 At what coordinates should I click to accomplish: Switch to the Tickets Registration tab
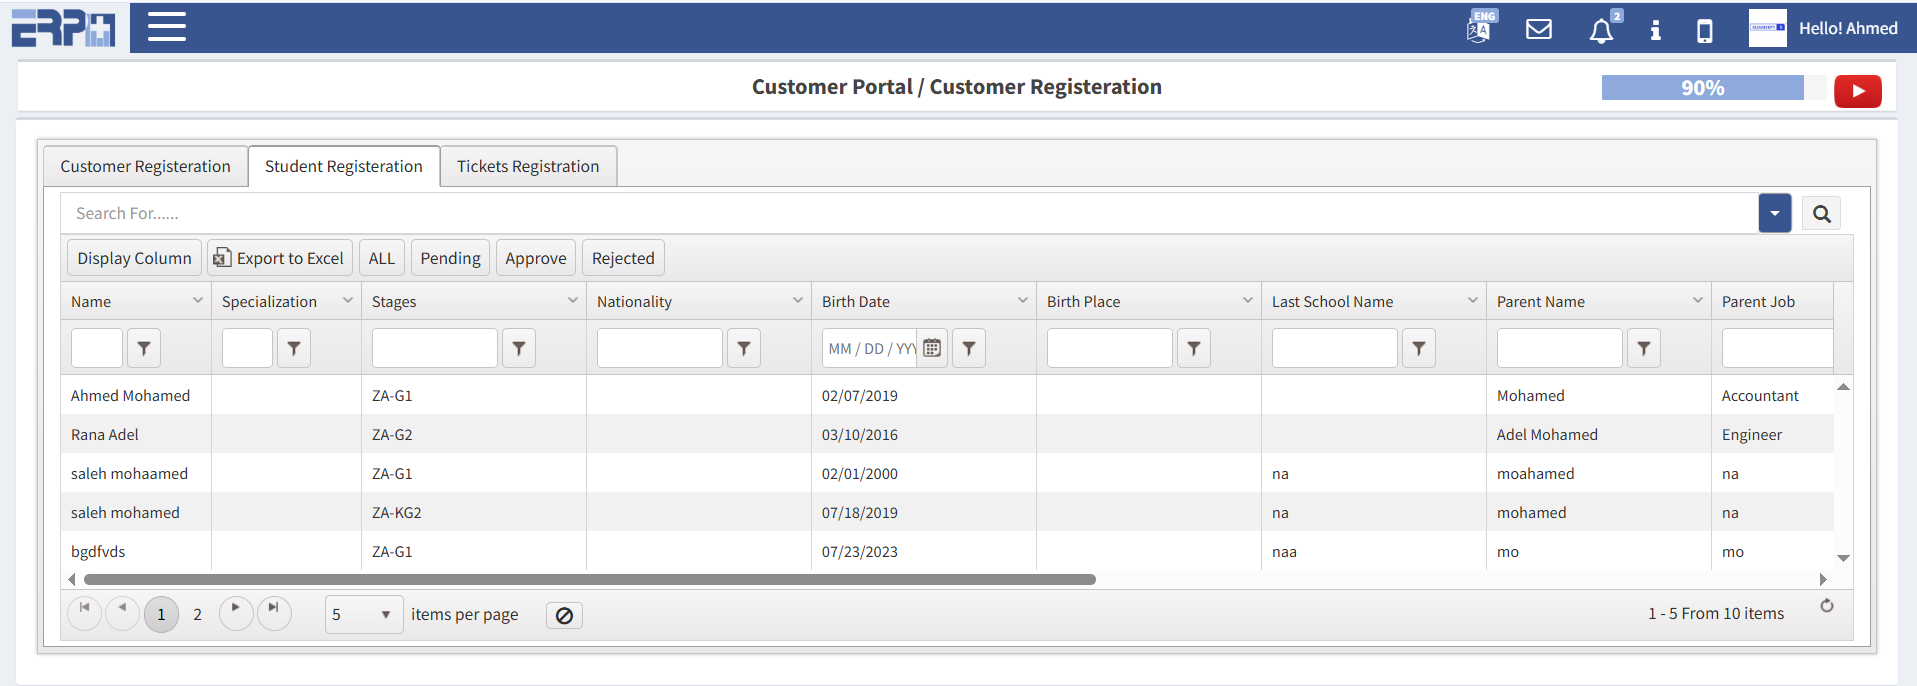[528, 166]
